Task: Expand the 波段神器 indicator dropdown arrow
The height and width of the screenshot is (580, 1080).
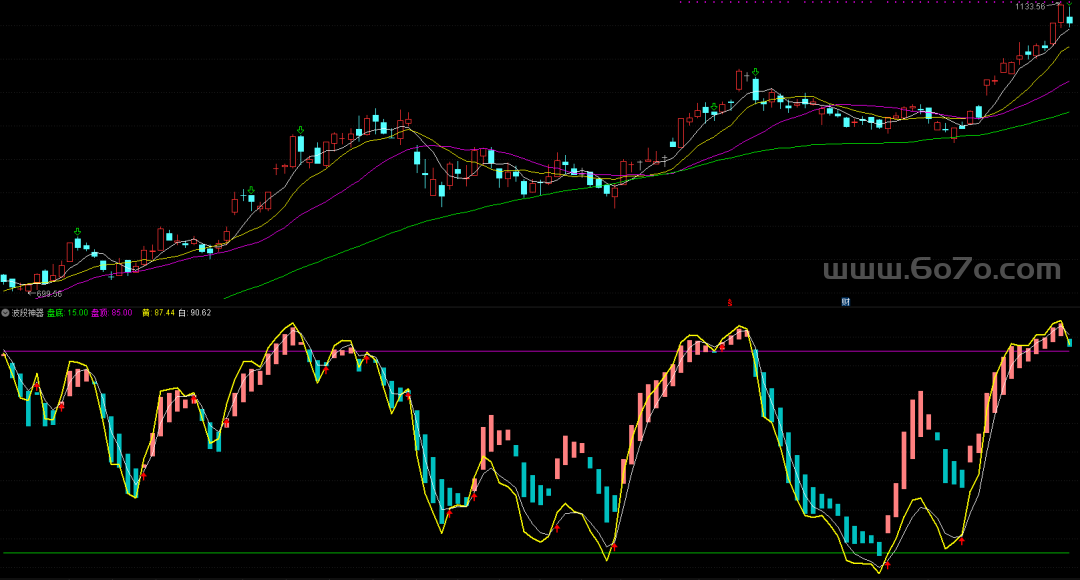Action: point(5,313)
